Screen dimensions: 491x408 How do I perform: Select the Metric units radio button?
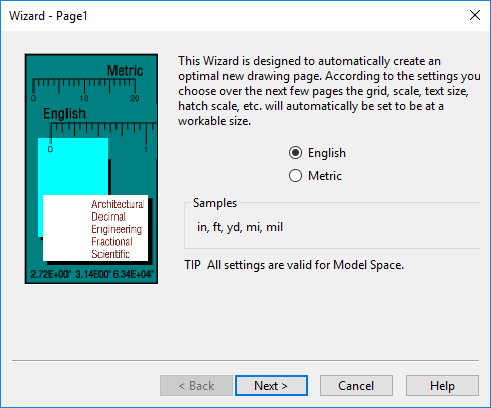coord(295,176)
